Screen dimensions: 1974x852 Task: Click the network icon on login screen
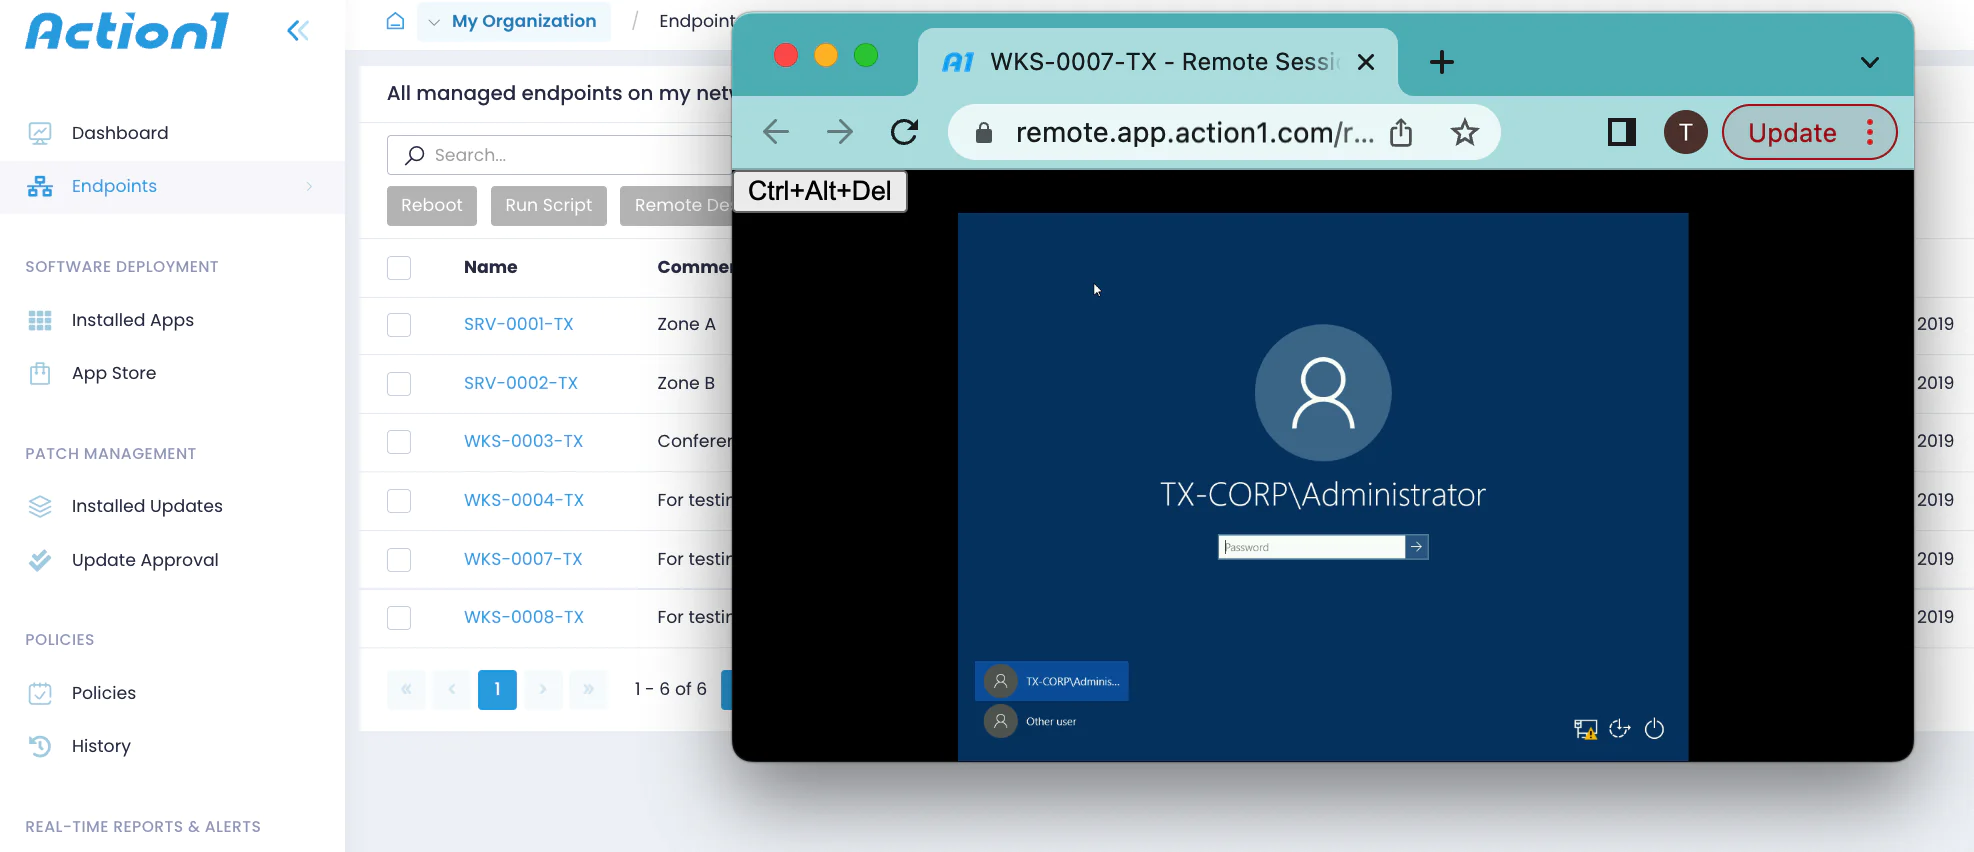[1586, 729]
